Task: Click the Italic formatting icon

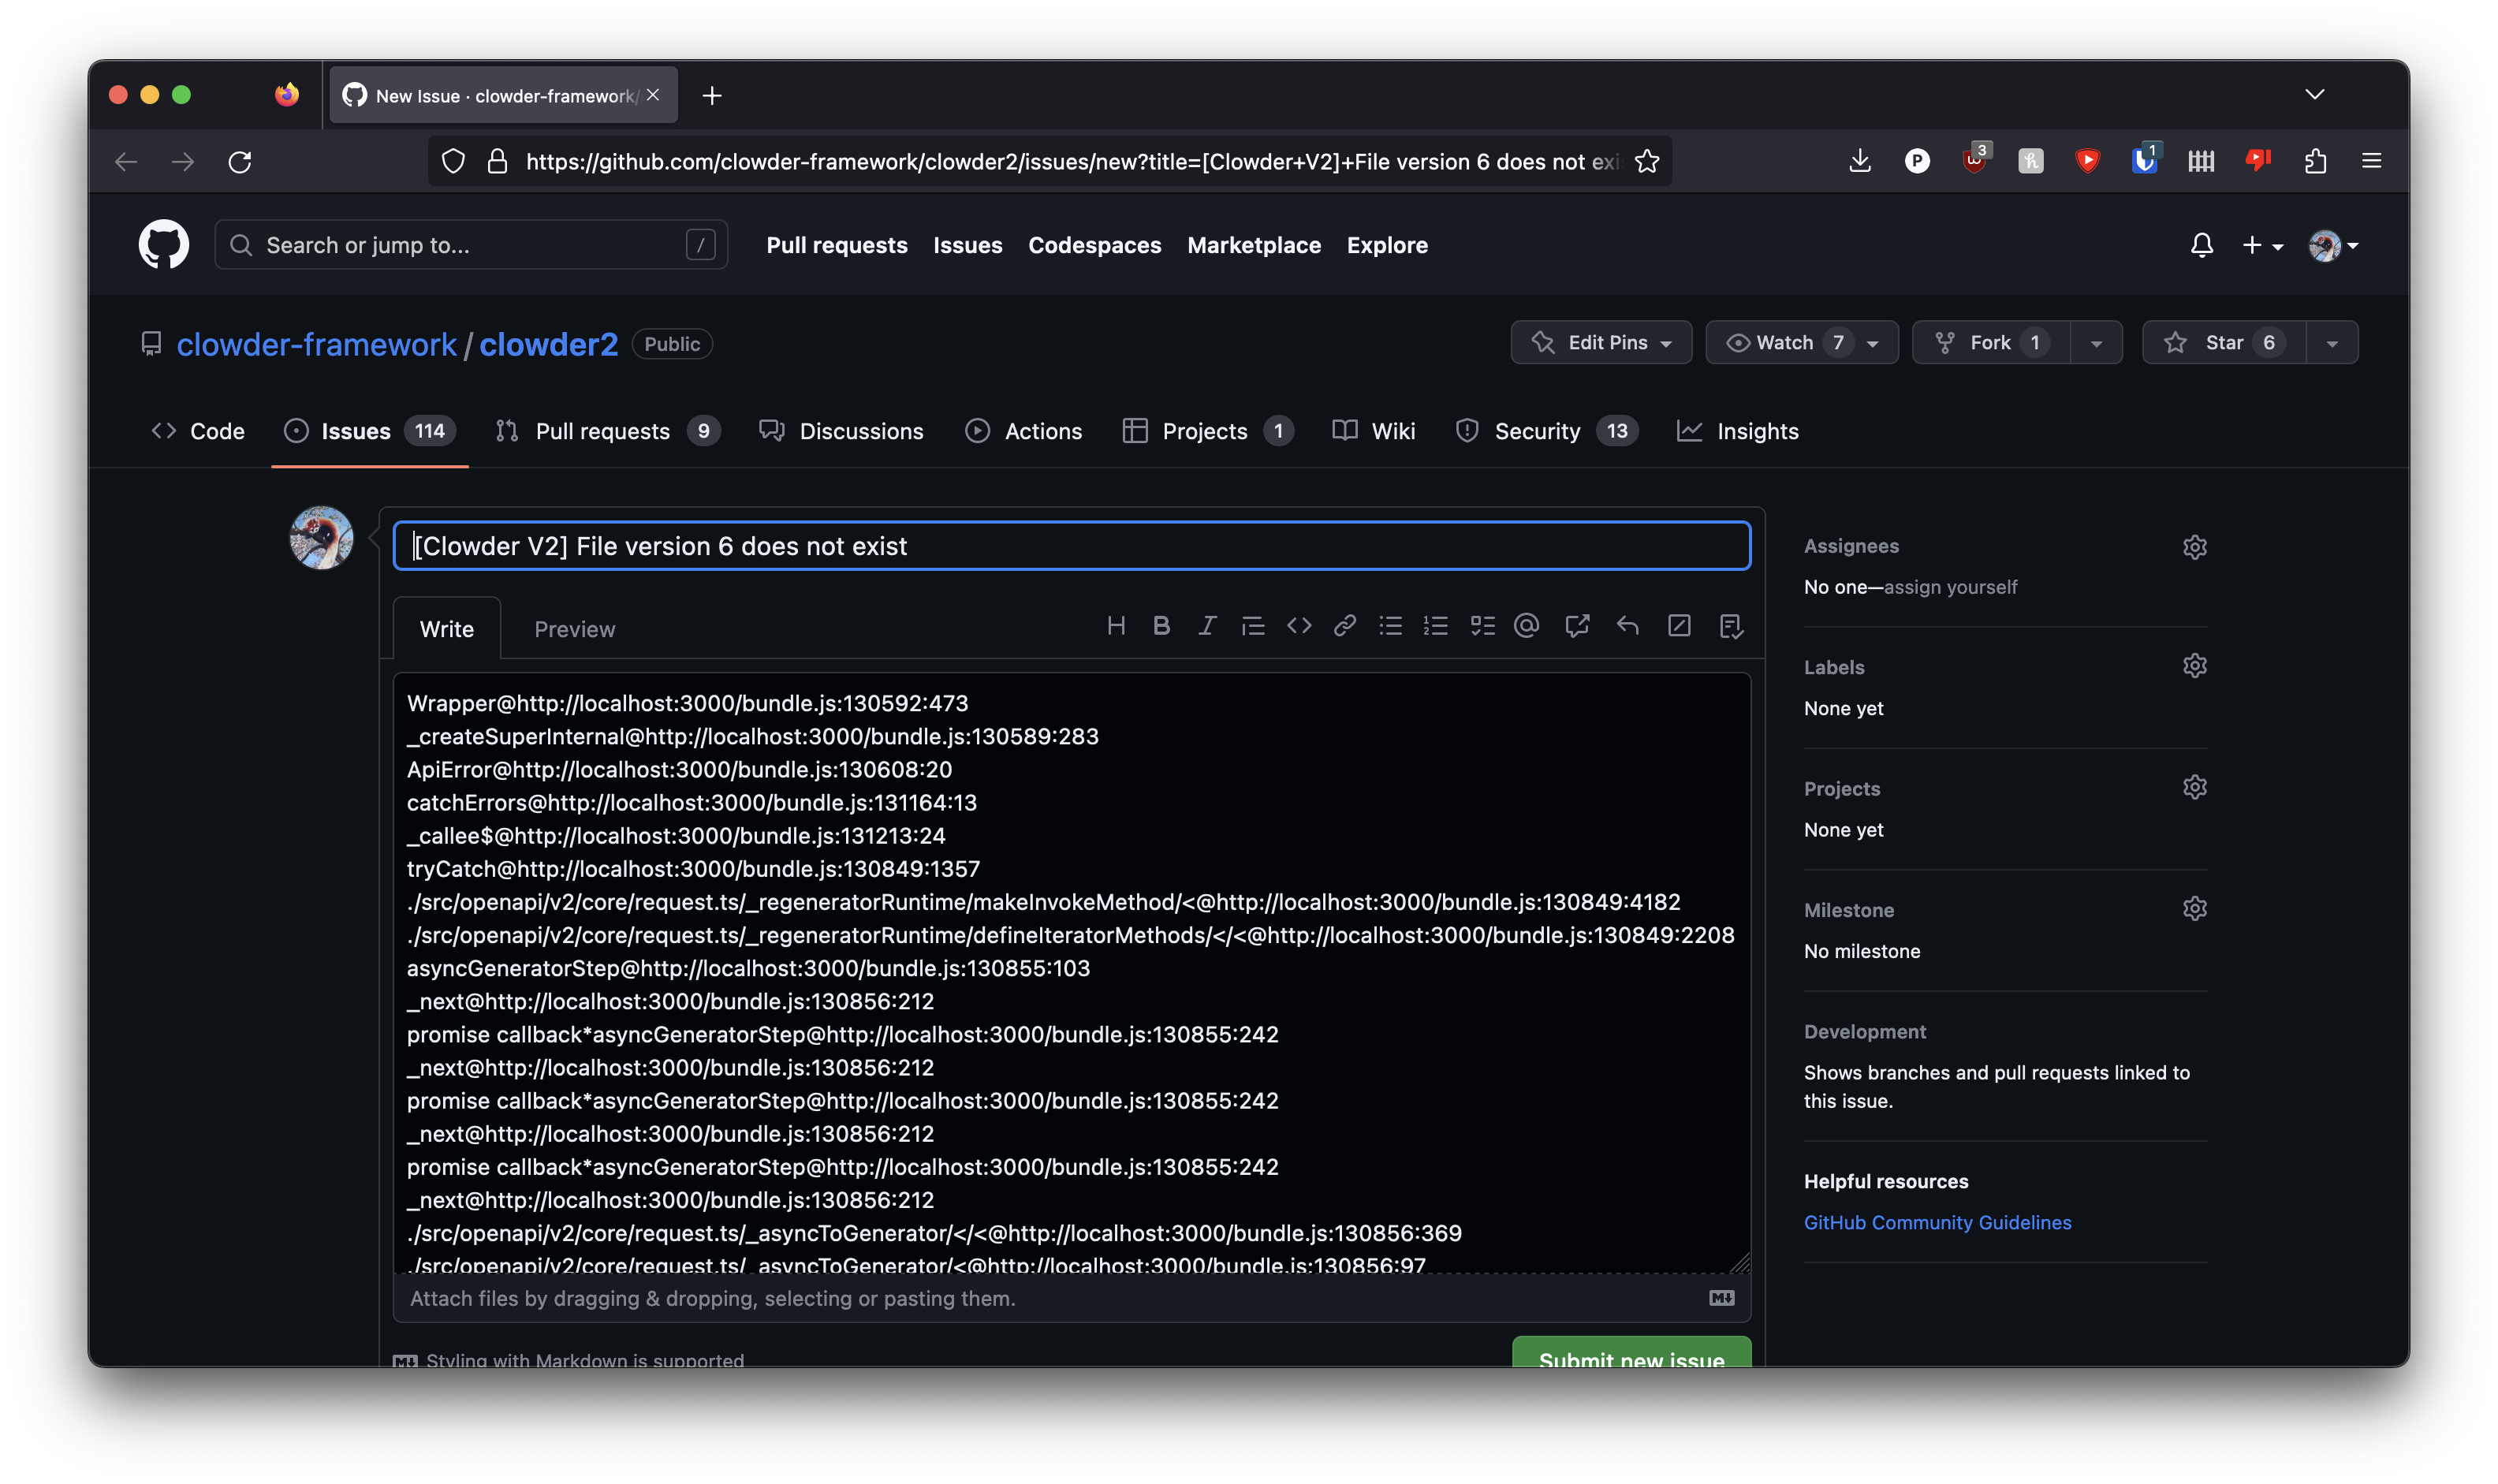Action: (x=1207, y=626)
